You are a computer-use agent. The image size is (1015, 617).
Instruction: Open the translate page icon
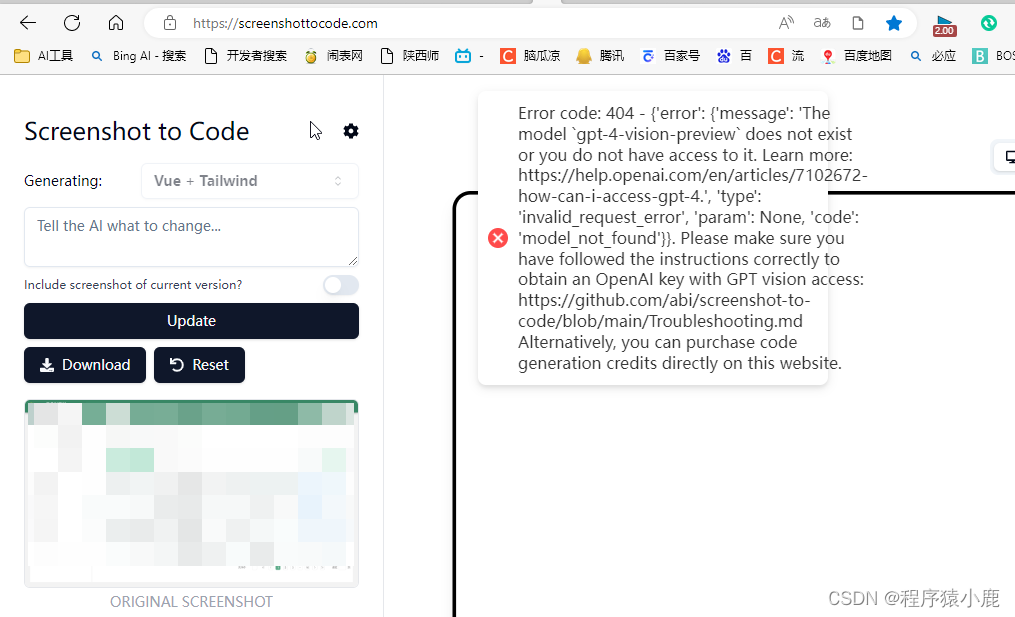[x=822, y=23]
